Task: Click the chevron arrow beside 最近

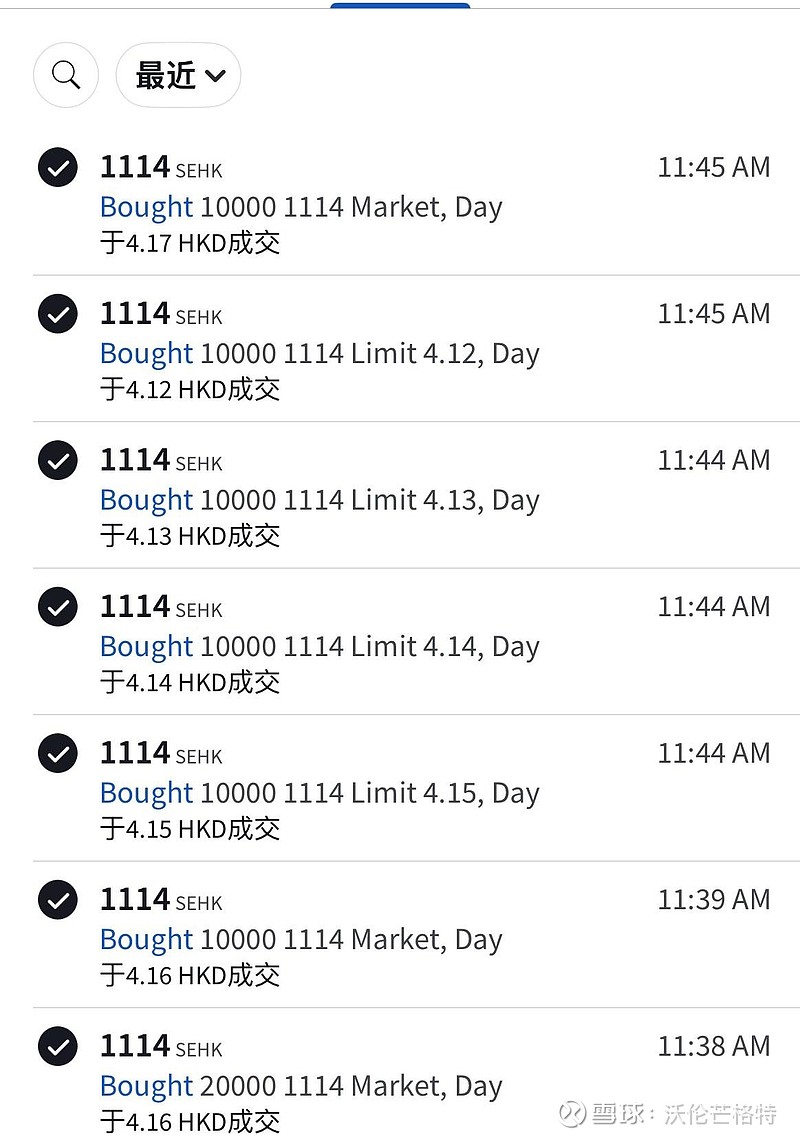Action: 215,76
